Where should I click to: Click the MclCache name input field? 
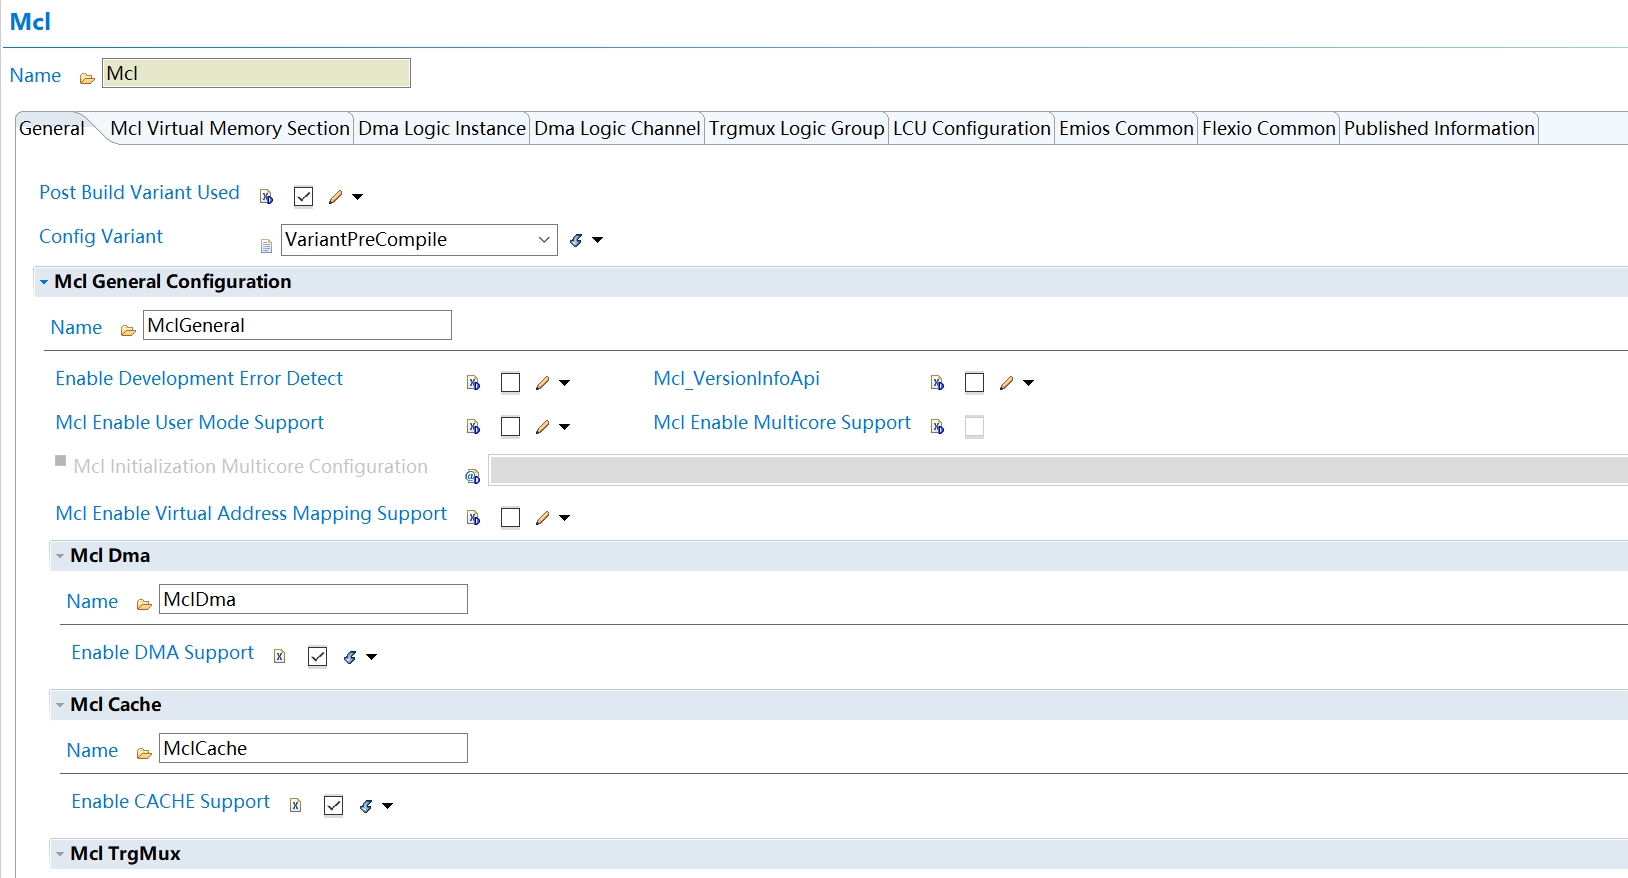click(x=313, y=749)
